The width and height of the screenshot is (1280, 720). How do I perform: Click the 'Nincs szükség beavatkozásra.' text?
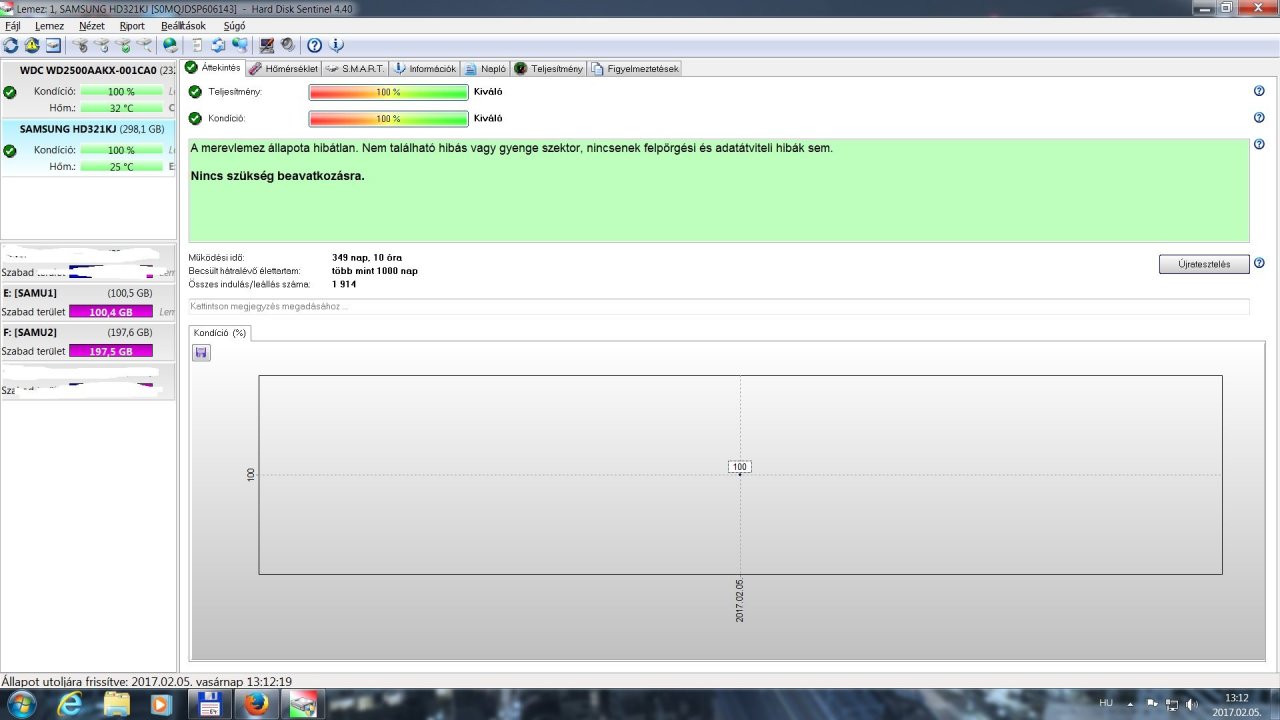[x=278, y=176]
